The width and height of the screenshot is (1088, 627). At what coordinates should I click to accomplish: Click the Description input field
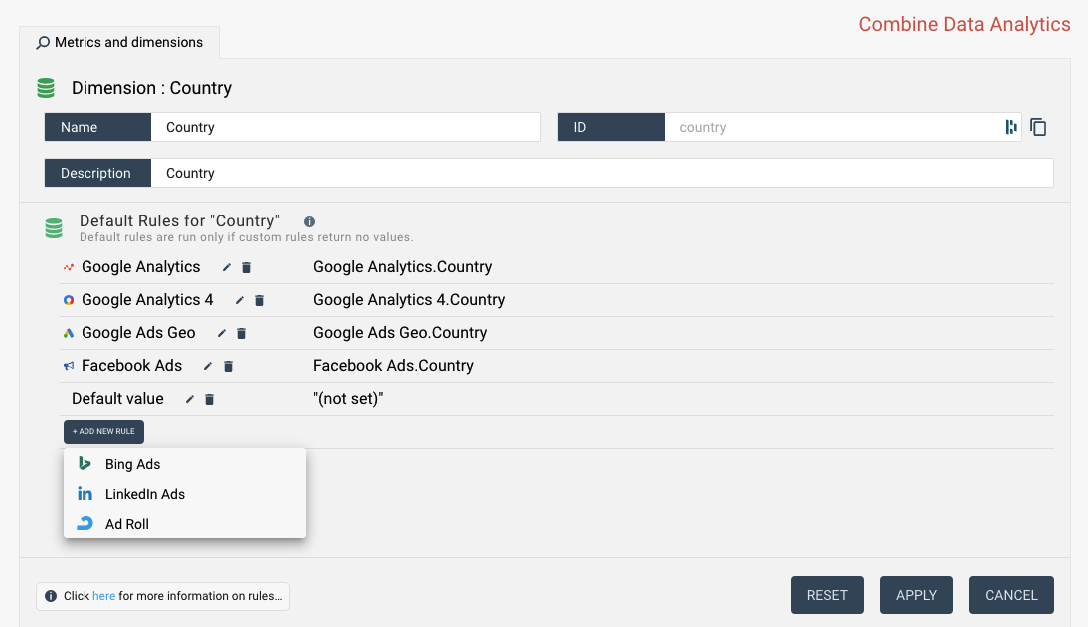click(602, 173)
